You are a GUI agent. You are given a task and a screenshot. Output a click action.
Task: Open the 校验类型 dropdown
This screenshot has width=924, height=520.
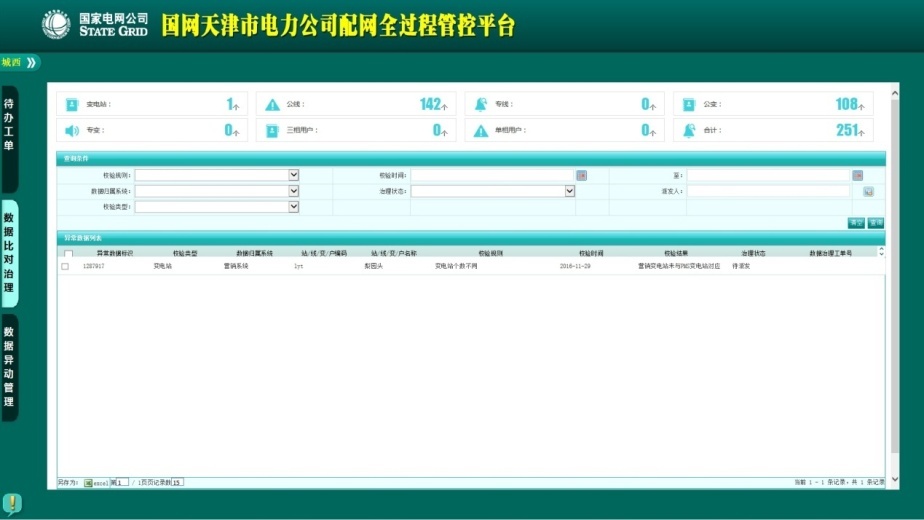point(294,207)
